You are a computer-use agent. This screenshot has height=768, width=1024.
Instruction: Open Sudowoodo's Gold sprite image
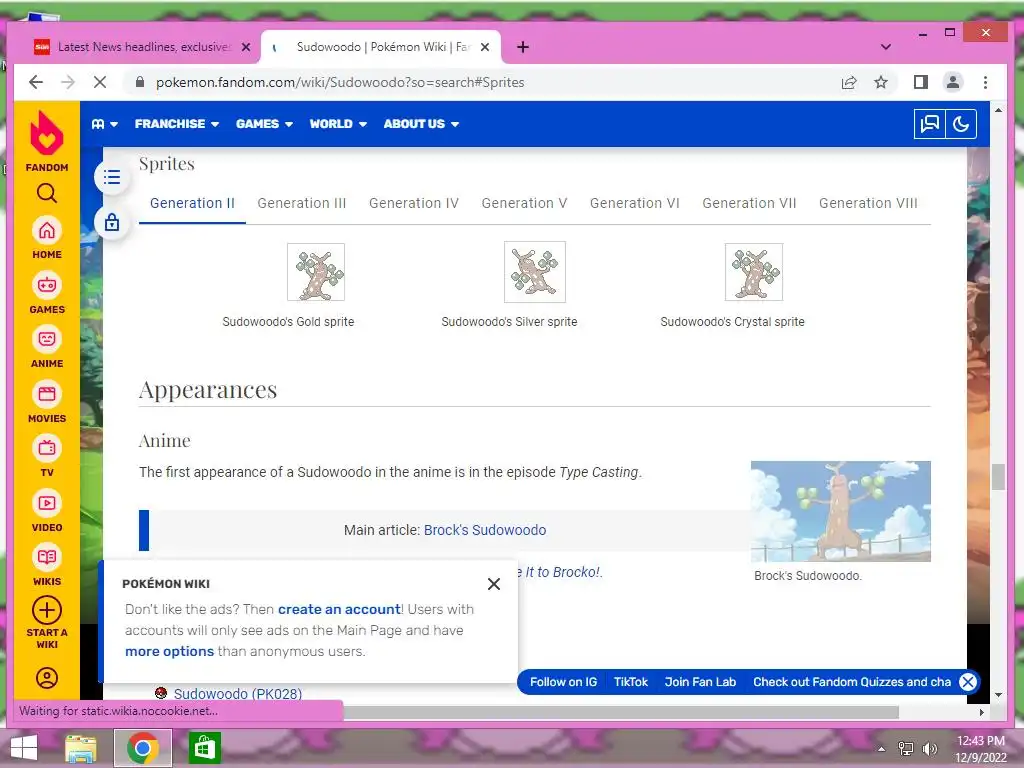click(316, 272)
